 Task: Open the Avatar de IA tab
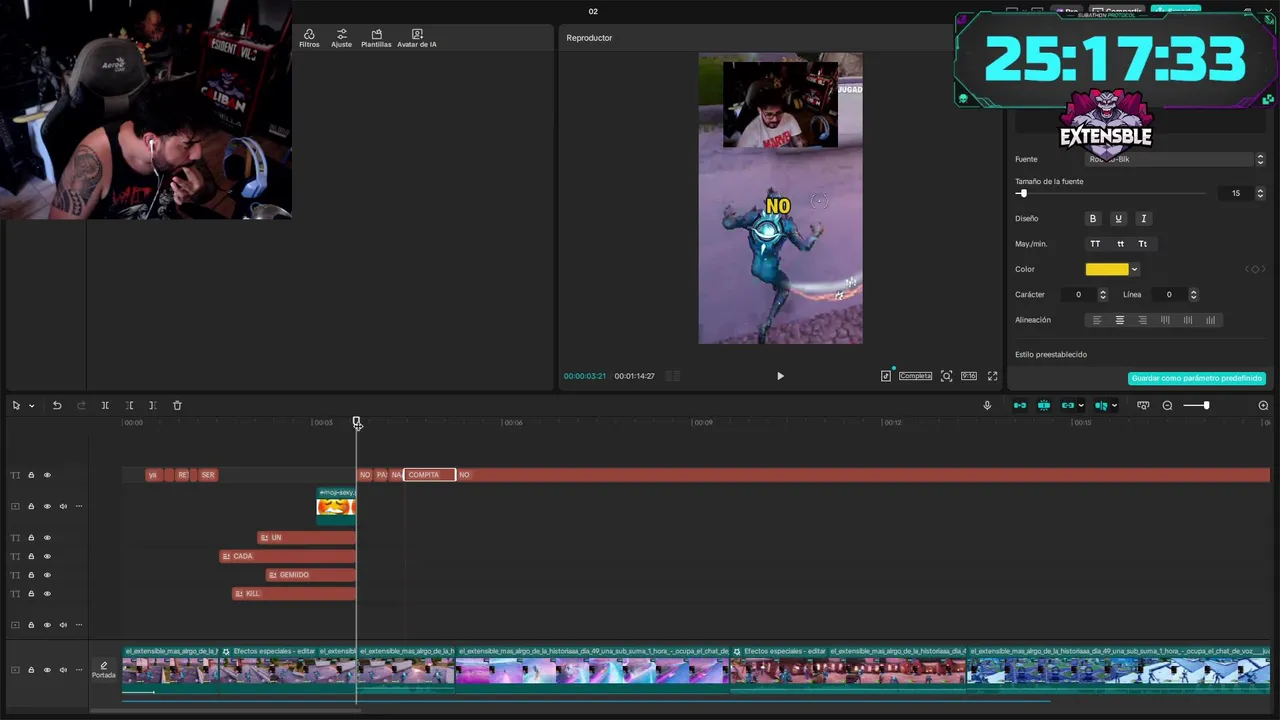point(417,38)
